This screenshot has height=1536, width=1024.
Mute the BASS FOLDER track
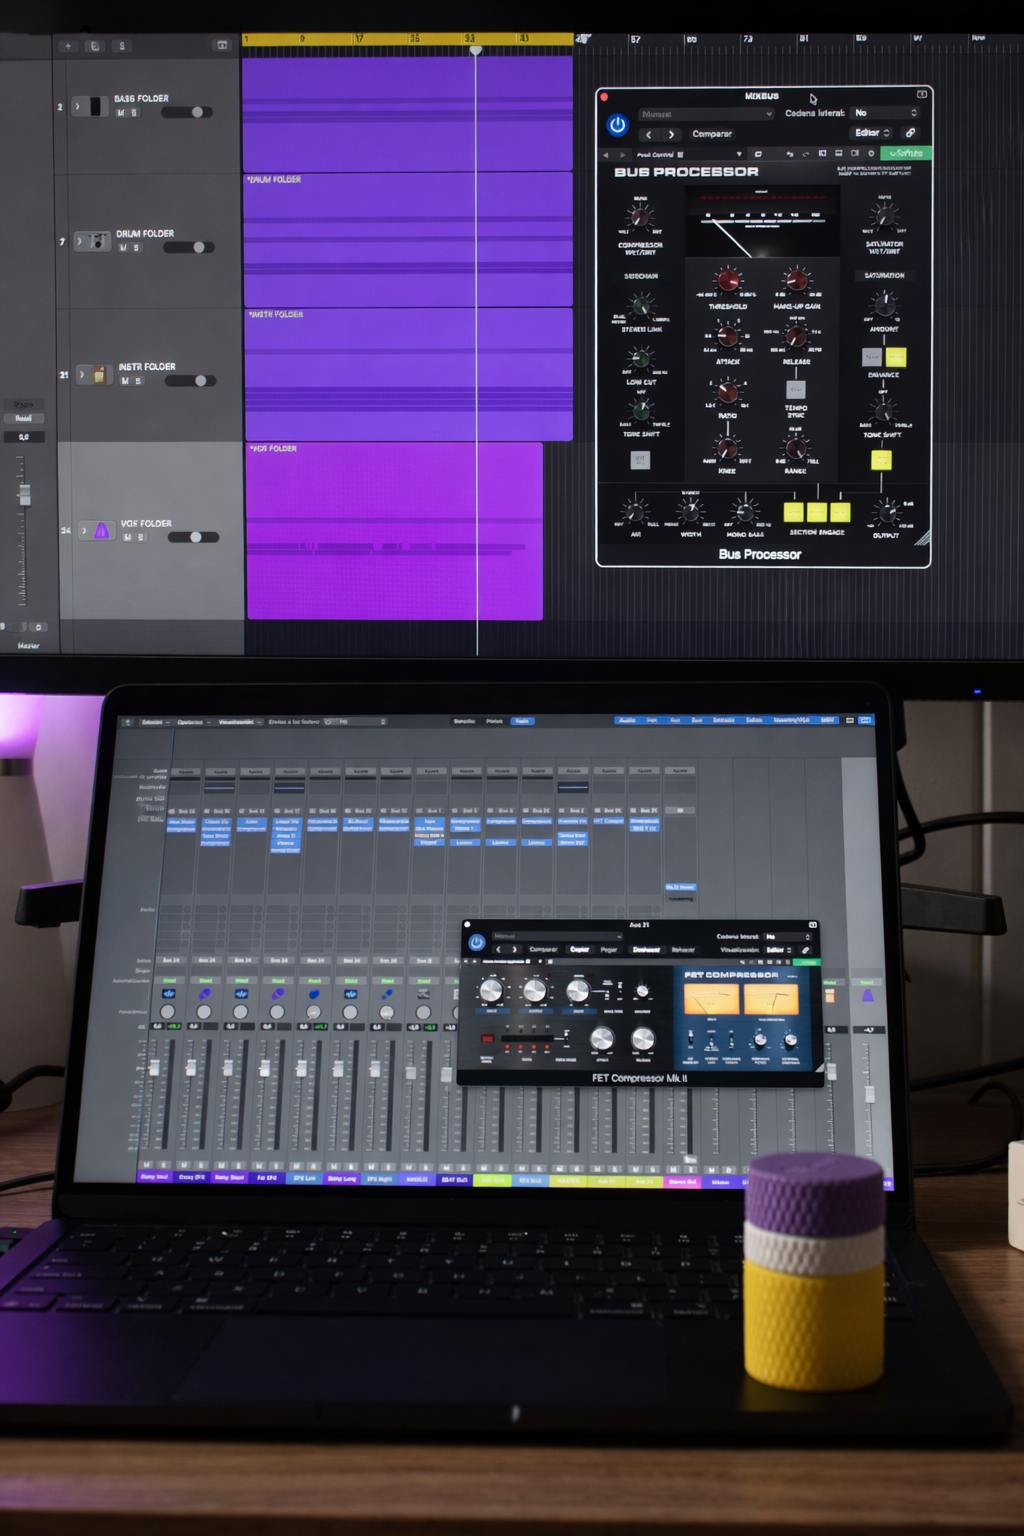click(121, 113)
